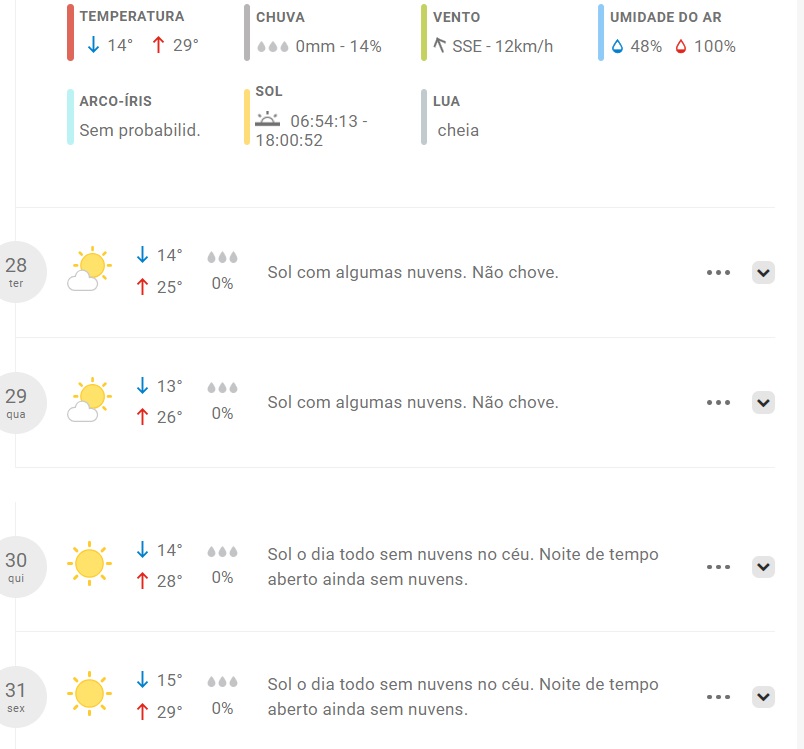Click the sun-and-cloud icon for day 29

tap(89, 400)
